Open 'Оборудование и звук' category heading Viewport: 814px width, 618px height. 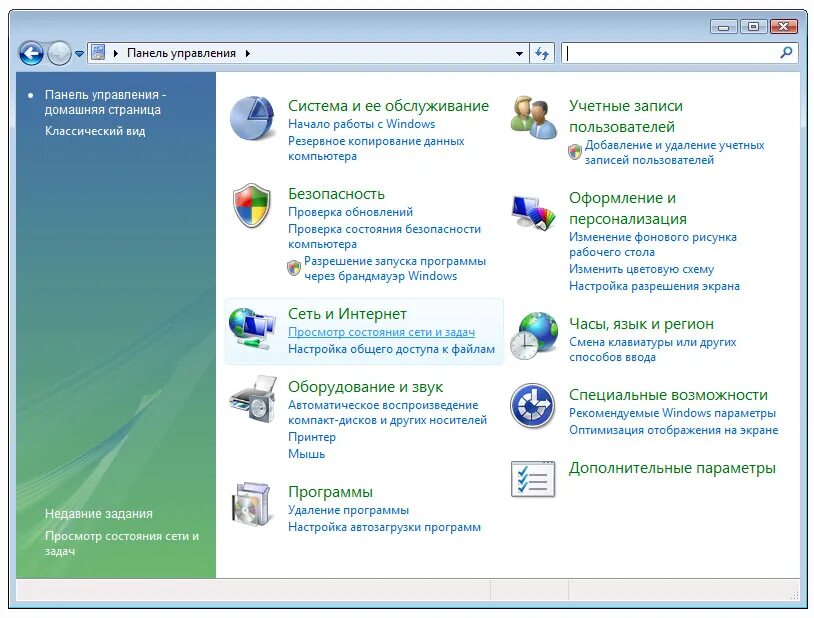(365, 387)
